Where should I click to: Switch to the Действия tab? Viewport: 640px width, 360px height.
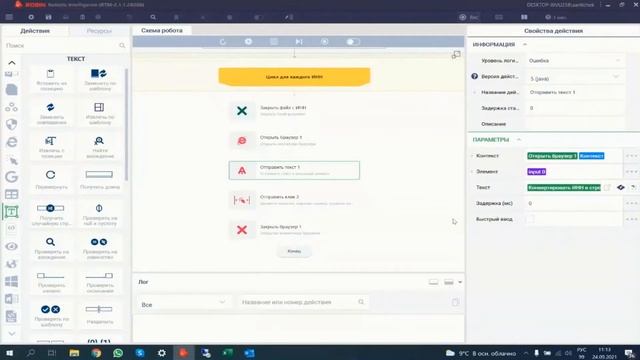35,31
